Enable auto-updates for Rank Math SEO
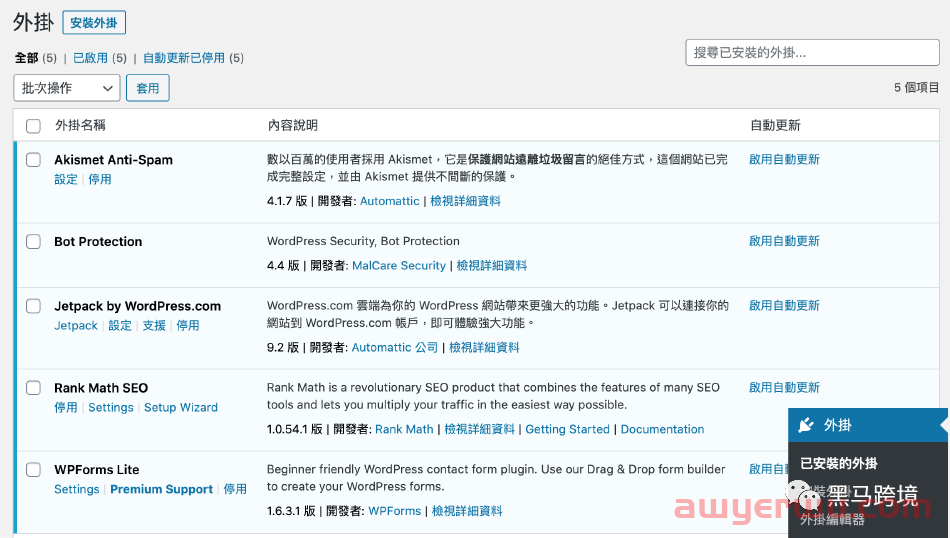This screenshot has height=538, width=950. tap(784, 387)
